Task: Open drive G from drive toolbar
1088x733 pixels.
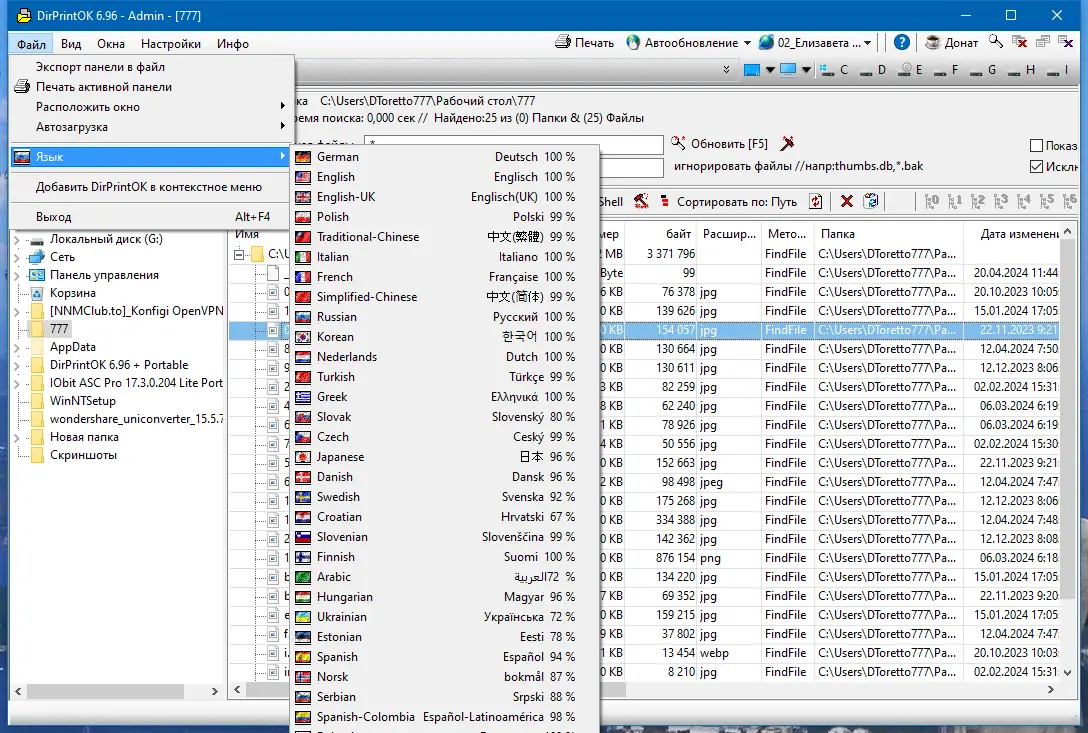Action: pos(983,69)
